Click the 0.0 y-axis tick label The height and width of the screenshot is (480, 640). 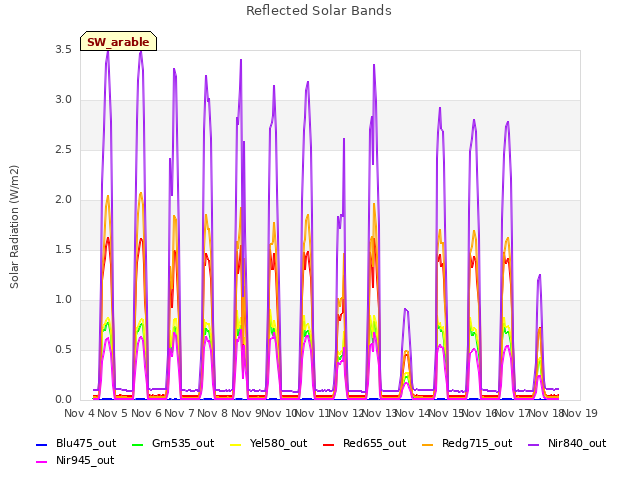64,400
